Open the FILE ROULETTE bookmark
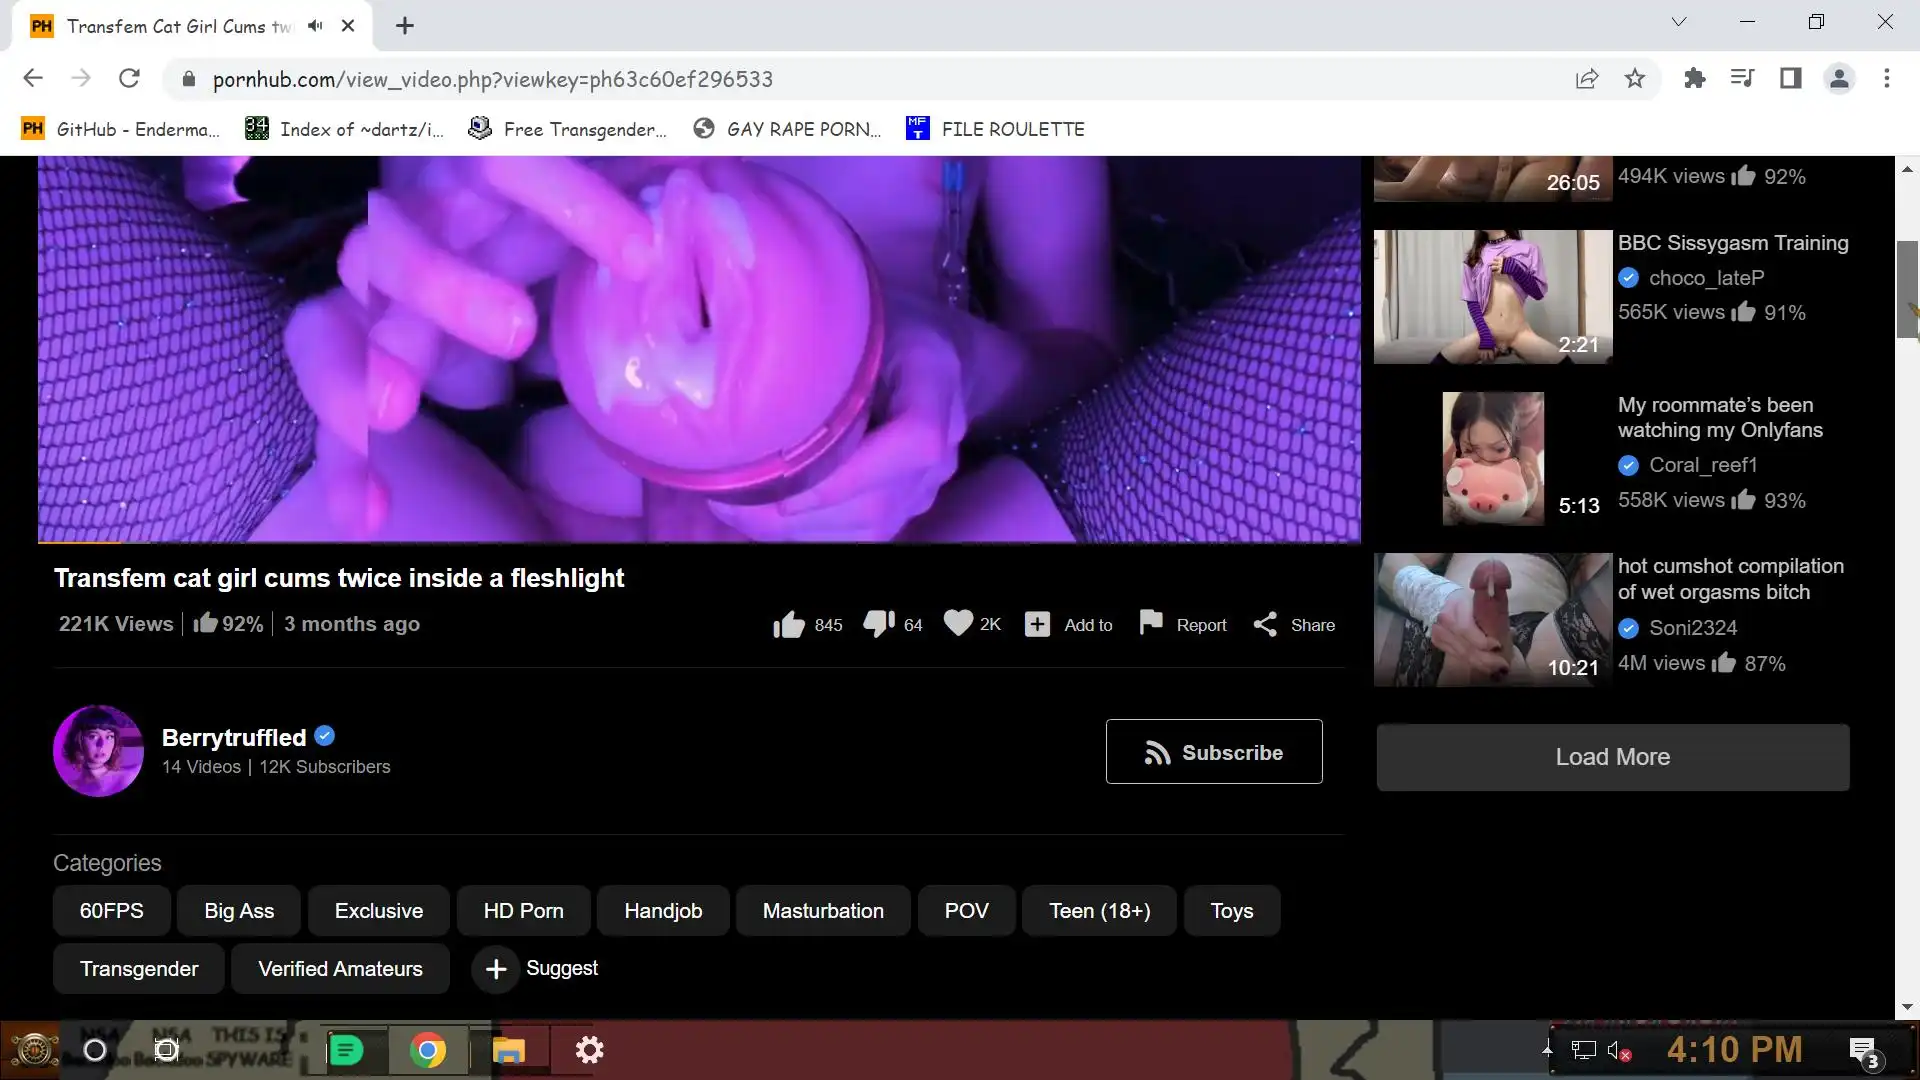The image size is (1920, 1080). tap(995, 129)
